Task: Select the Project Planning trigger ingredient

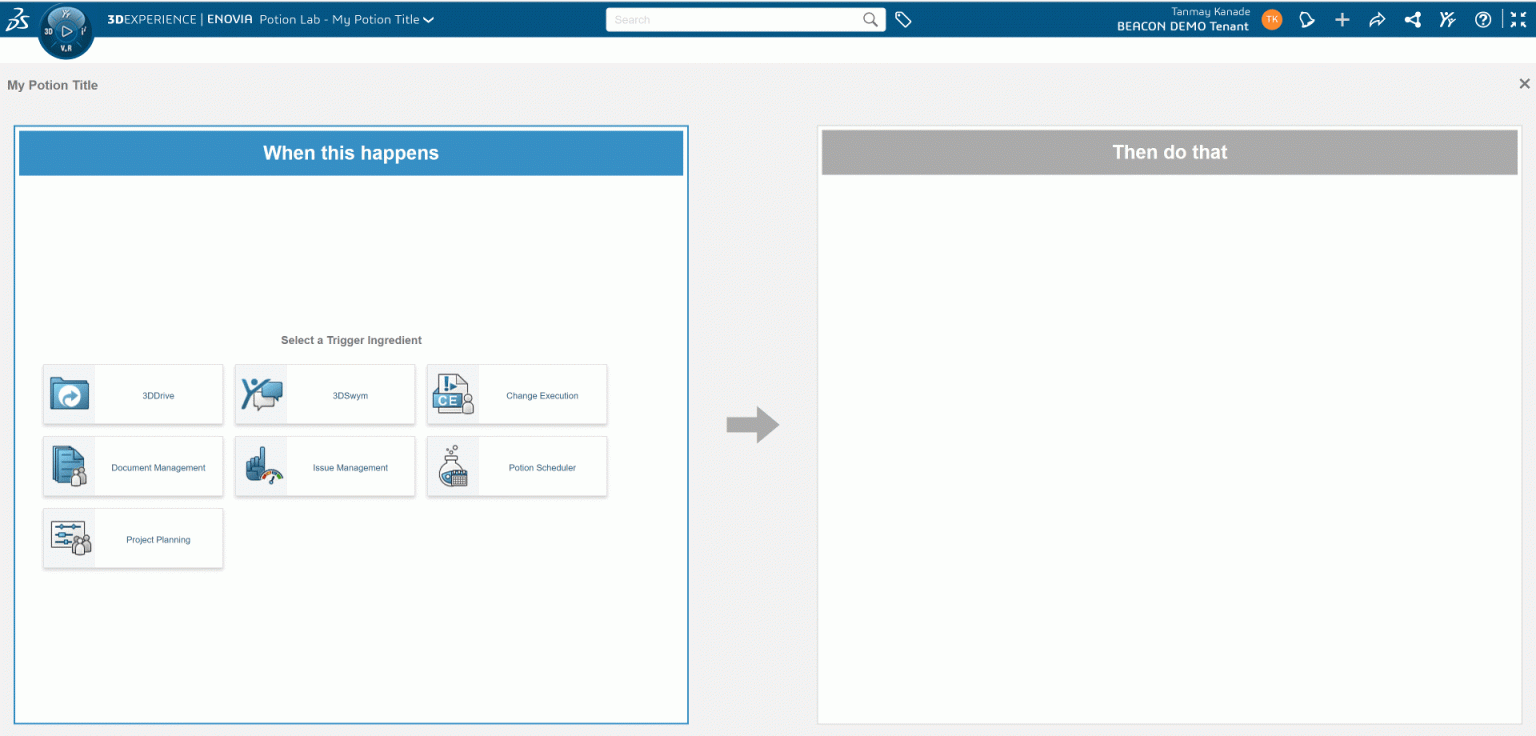Action: click(x=133, y=539)
